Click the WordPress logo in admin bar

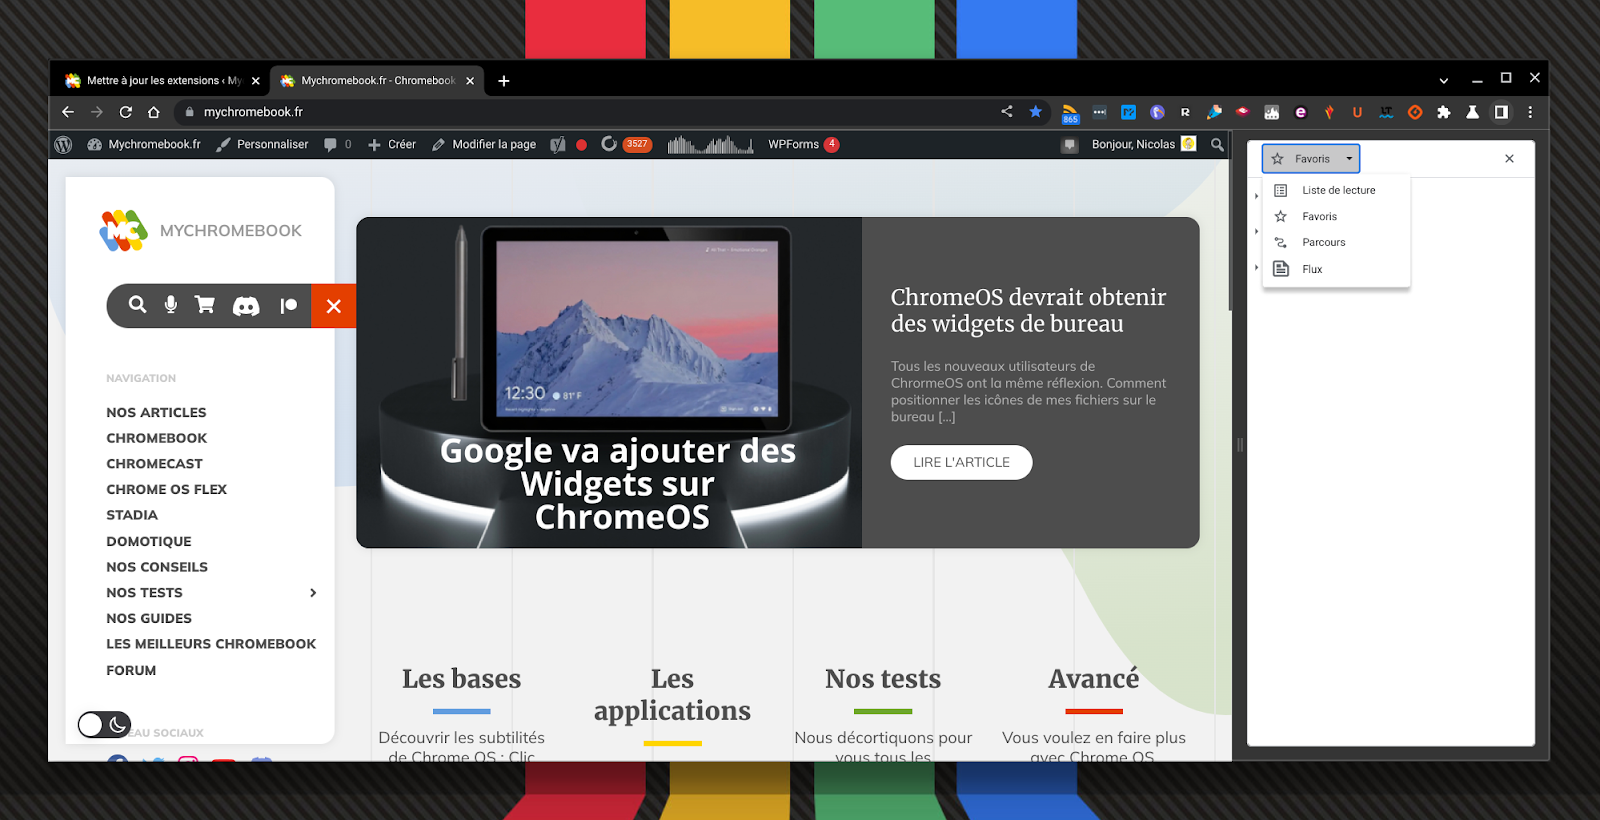[63, 144]
